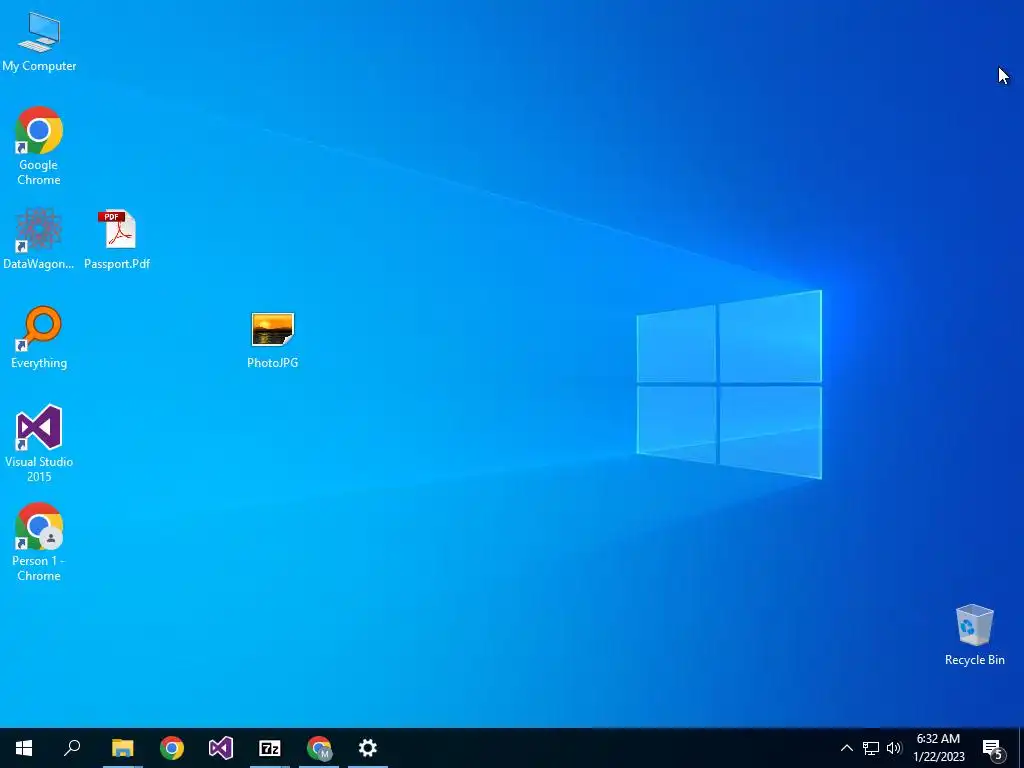Screen dimensions: 1024x768
Task: Open network status tray icon
Action: (871, 748)
